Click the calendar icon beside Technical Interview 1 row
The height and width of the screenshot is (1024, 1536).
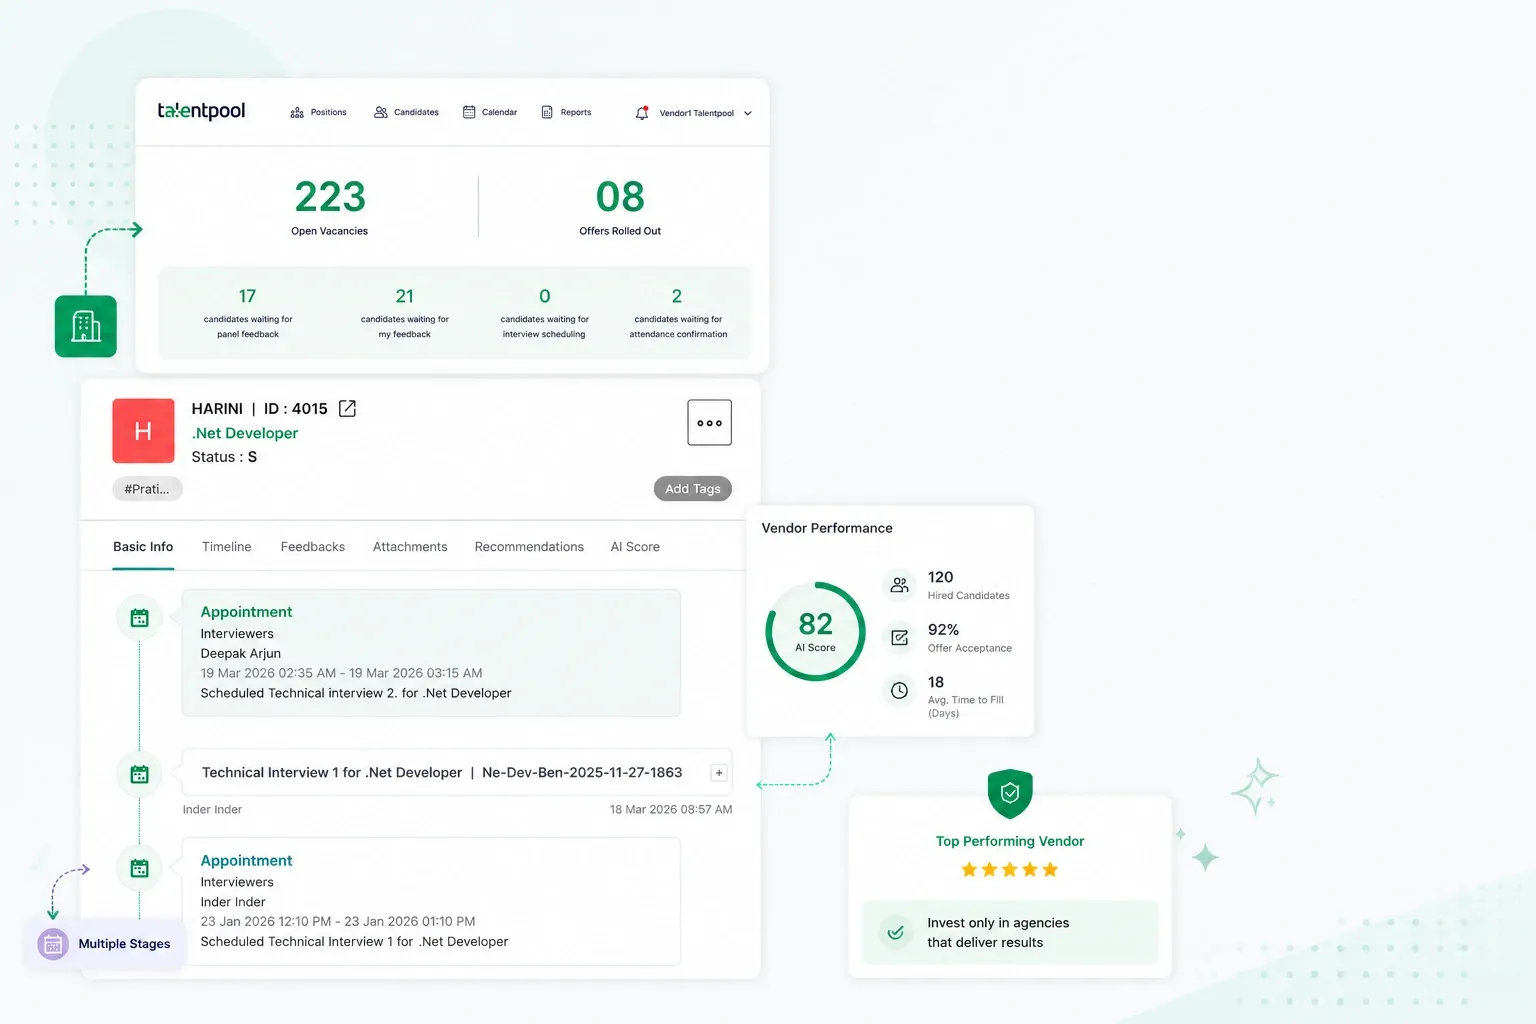140,774
